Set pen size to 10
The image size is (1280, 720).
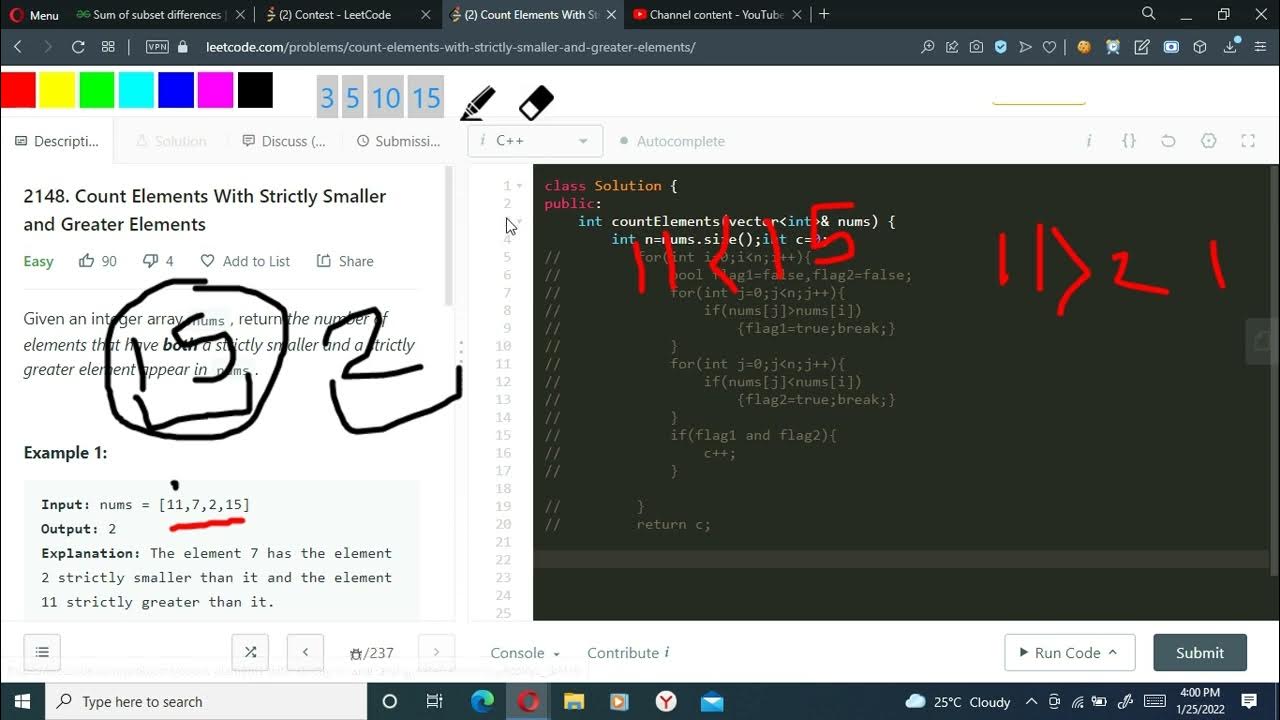386,98
